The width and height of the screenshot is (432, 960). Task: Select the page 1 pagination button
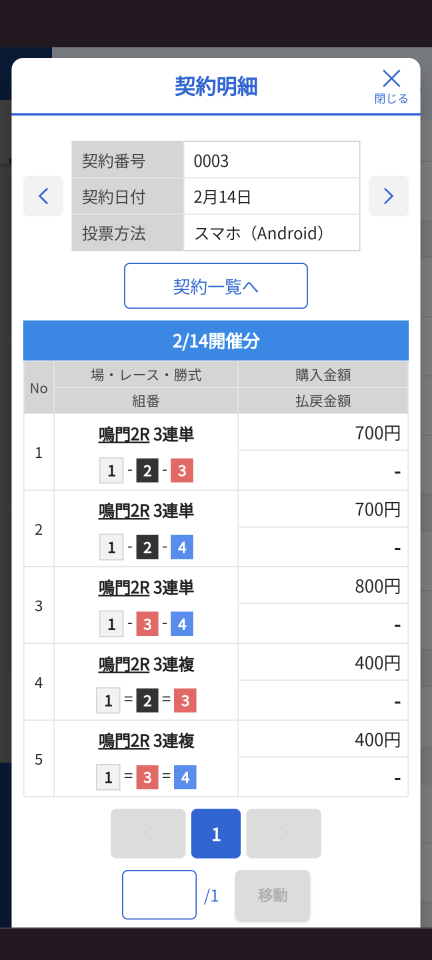216,834
